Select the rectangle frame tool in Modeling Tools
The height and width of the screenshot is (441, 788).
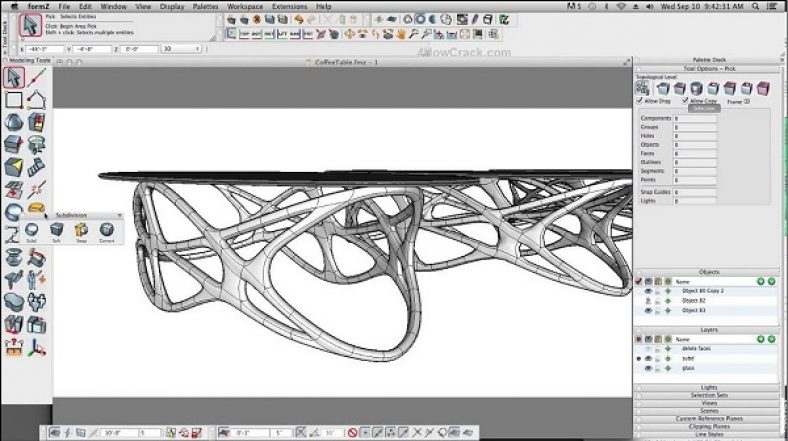(x=14, y=99)
